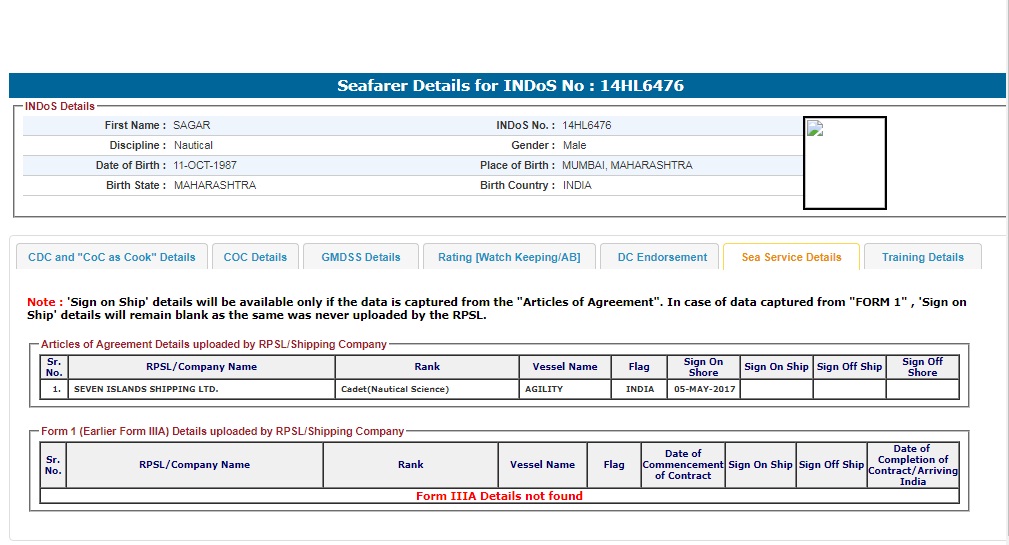1009x545 pixels.
Task: Click the Place of Birth value MUMBAI, MAHARASHTRA
Action: (627, 165)
